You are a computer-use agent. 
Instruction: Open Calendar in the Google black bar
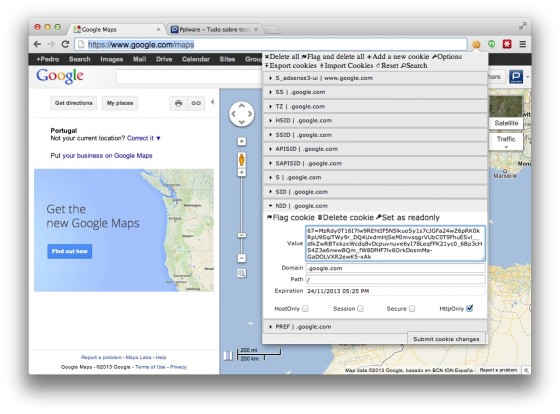[196, 59]
